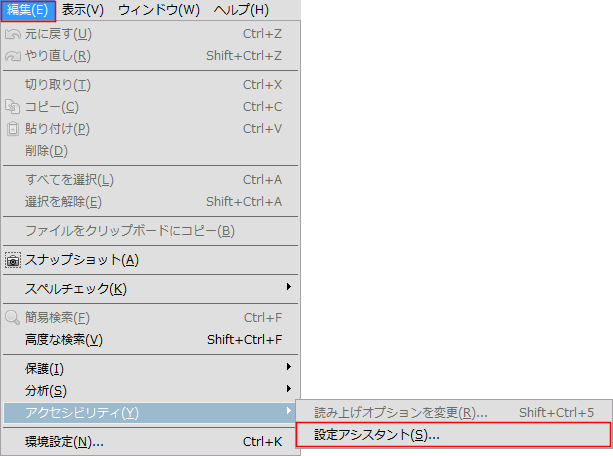Click the Shift+Ctrl+F shortcut text
The width and height of the screenshot is (613, 456).
245,339
